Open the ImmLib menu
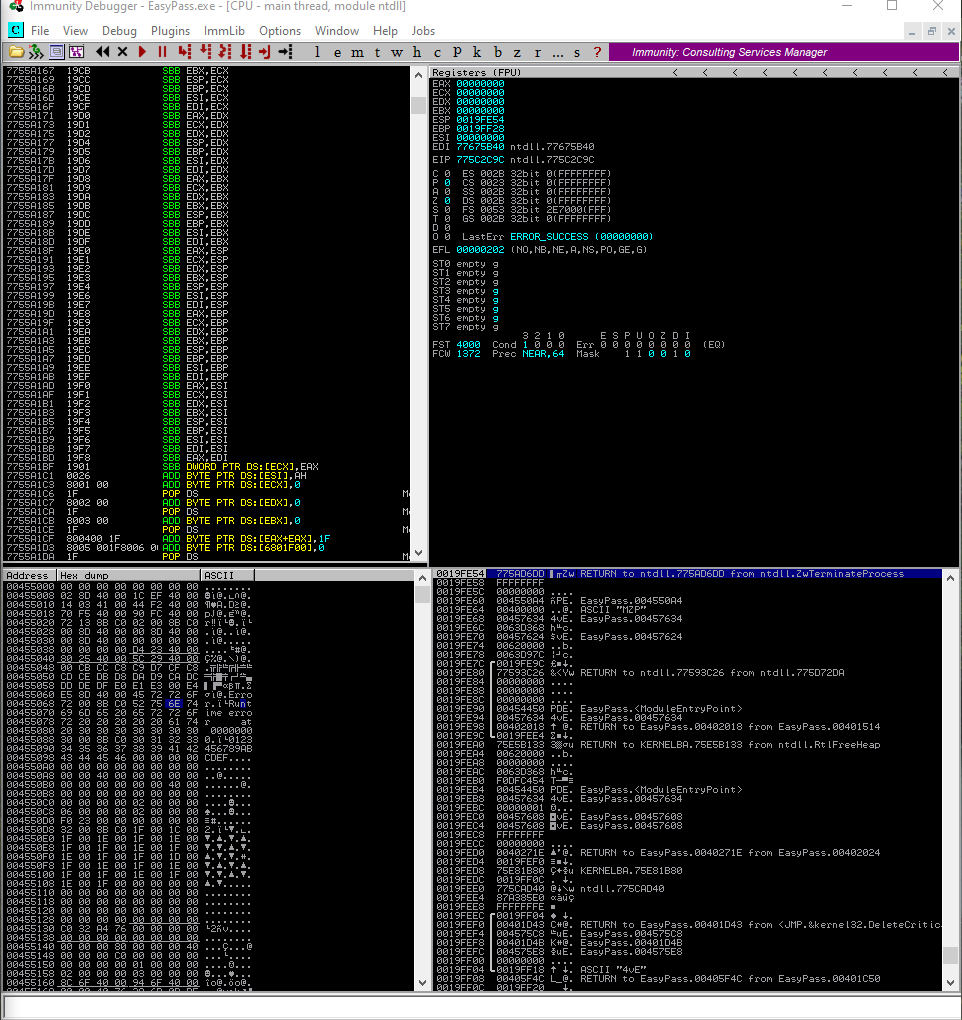This screenshot has width=962, height=1020. coord(224,31)
